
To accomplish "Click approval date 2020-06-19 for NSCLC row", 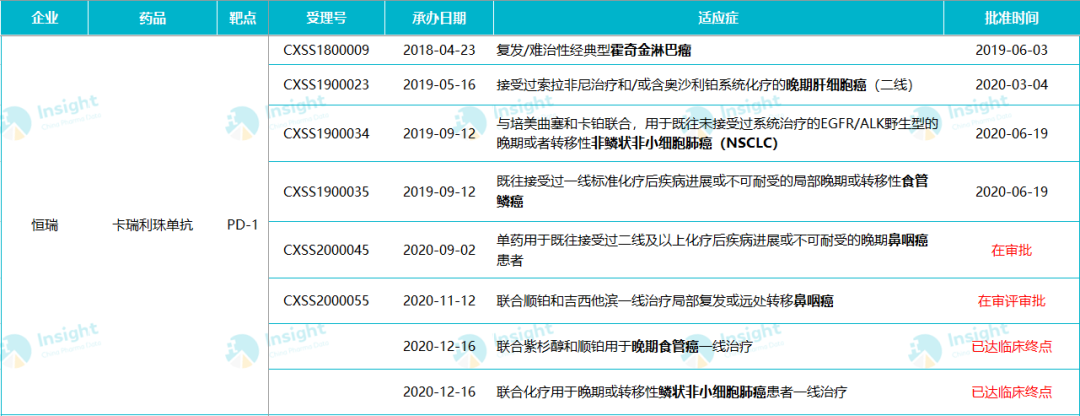I will pos(1012,133).
